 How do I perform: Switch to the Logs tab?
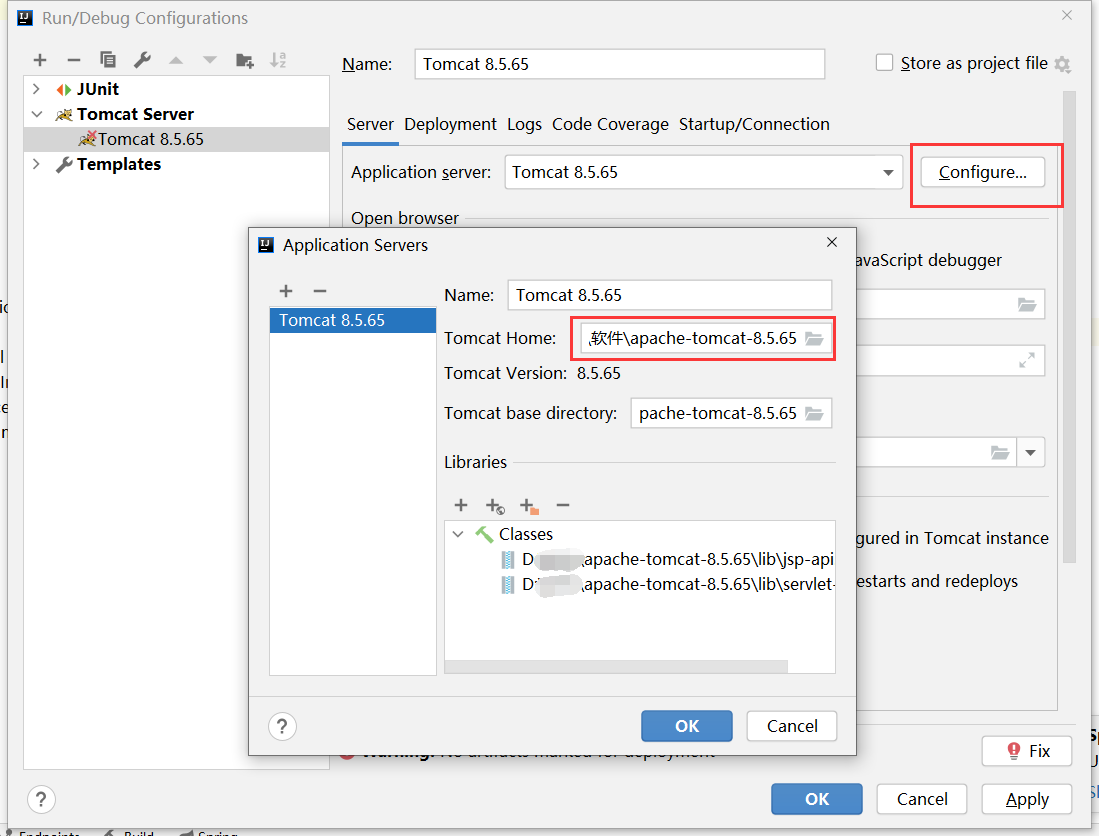(x=524, y=125)
